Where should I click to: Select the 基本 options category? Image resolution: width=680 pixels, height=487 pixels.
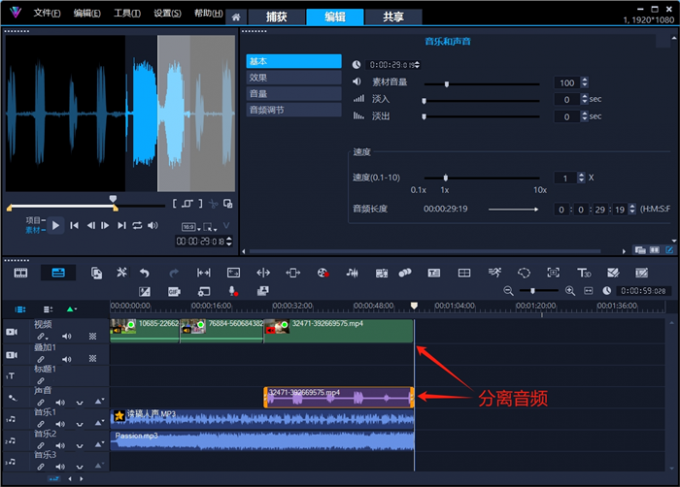294,61
